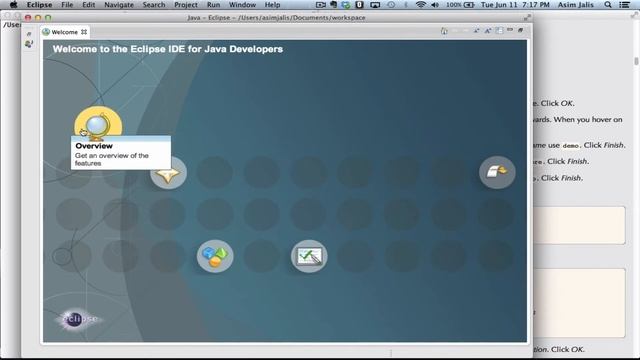Image resolution: width=640 pixels, height=360 pixels.
Task: Open the File menu
Action: (x=67, y=5)
